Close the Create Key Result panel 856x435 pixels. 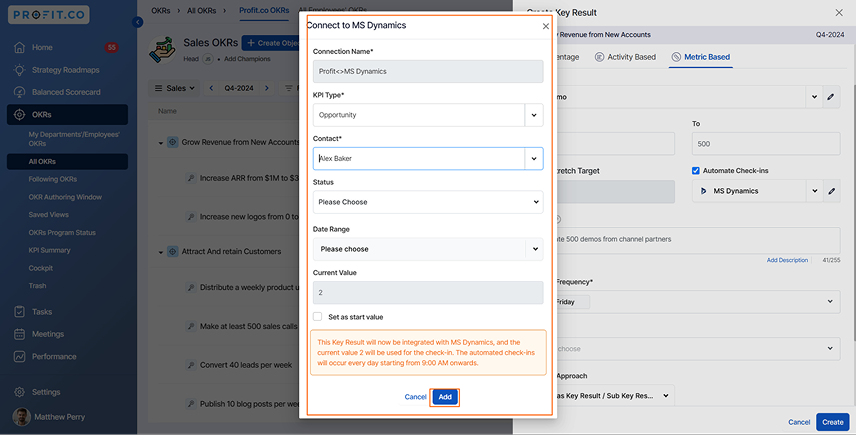coord(839,13)
